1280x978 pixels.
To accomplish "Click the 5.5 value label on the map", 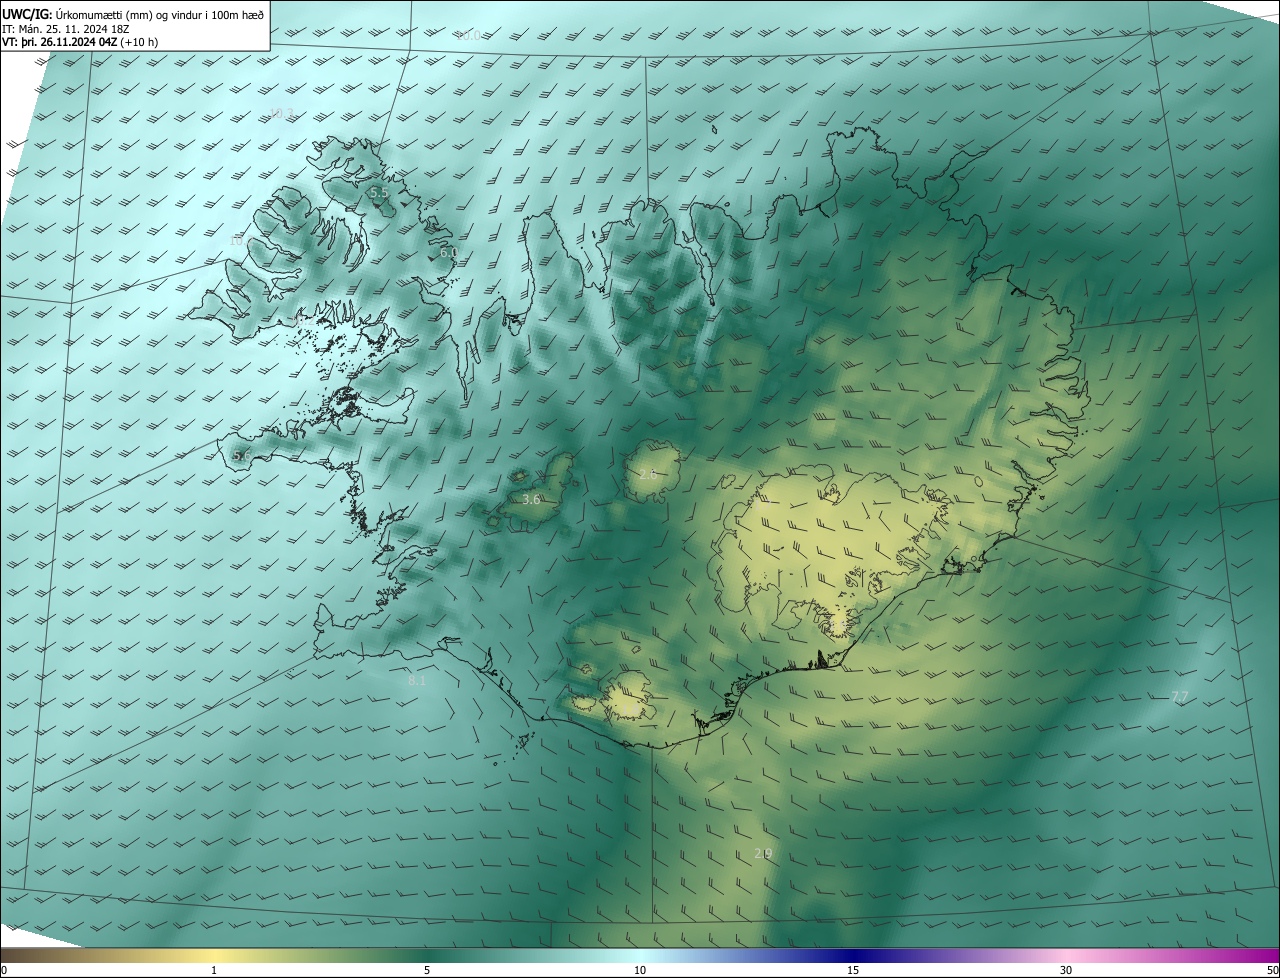I will click(x=378, y=192).
